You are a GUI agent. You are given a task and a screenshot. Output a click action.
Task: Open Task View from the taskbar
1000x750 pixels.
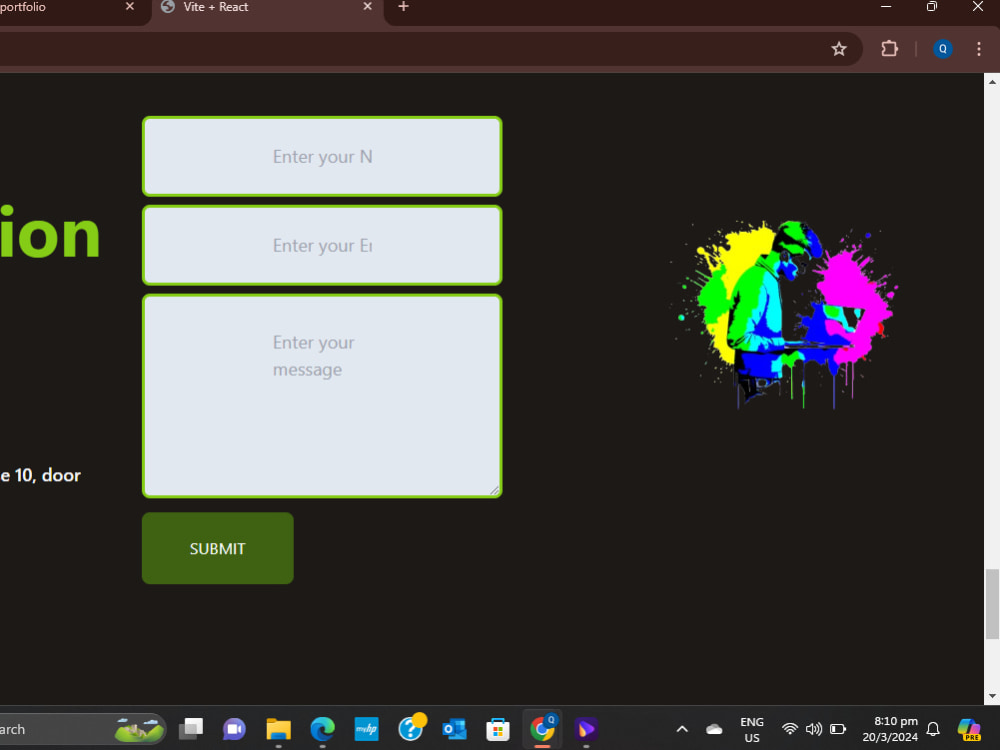191,728
